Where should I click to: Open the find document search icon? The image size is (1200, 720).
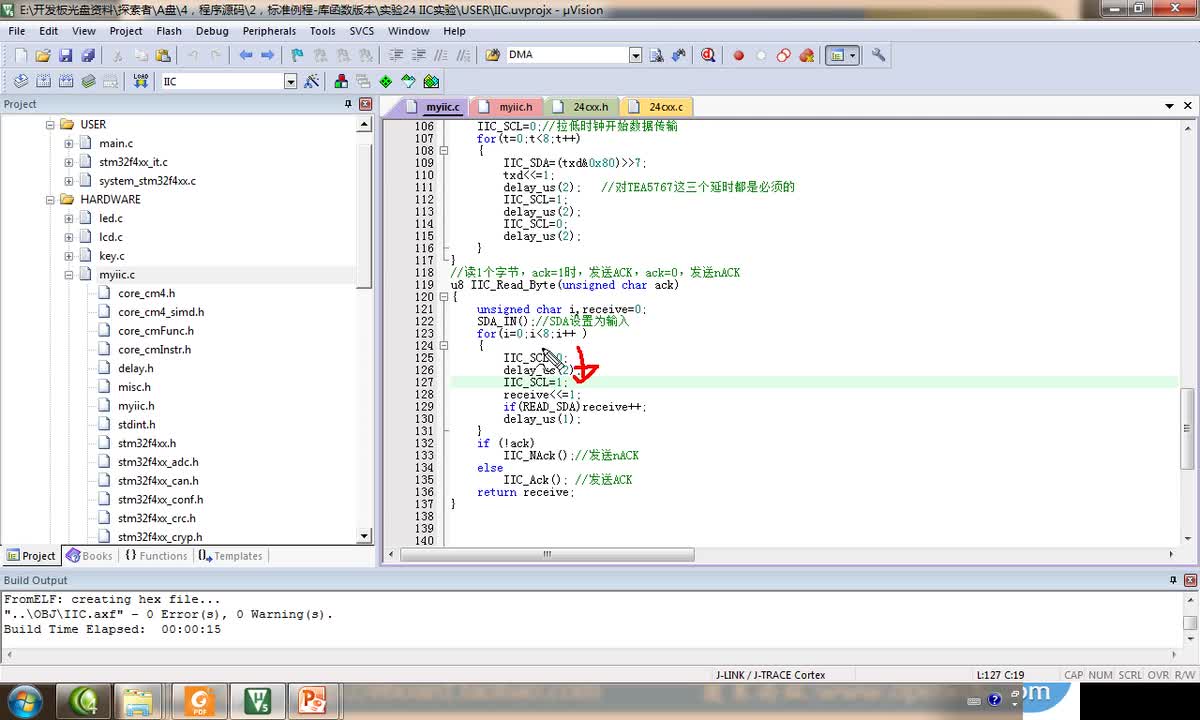tap(657, 55)
